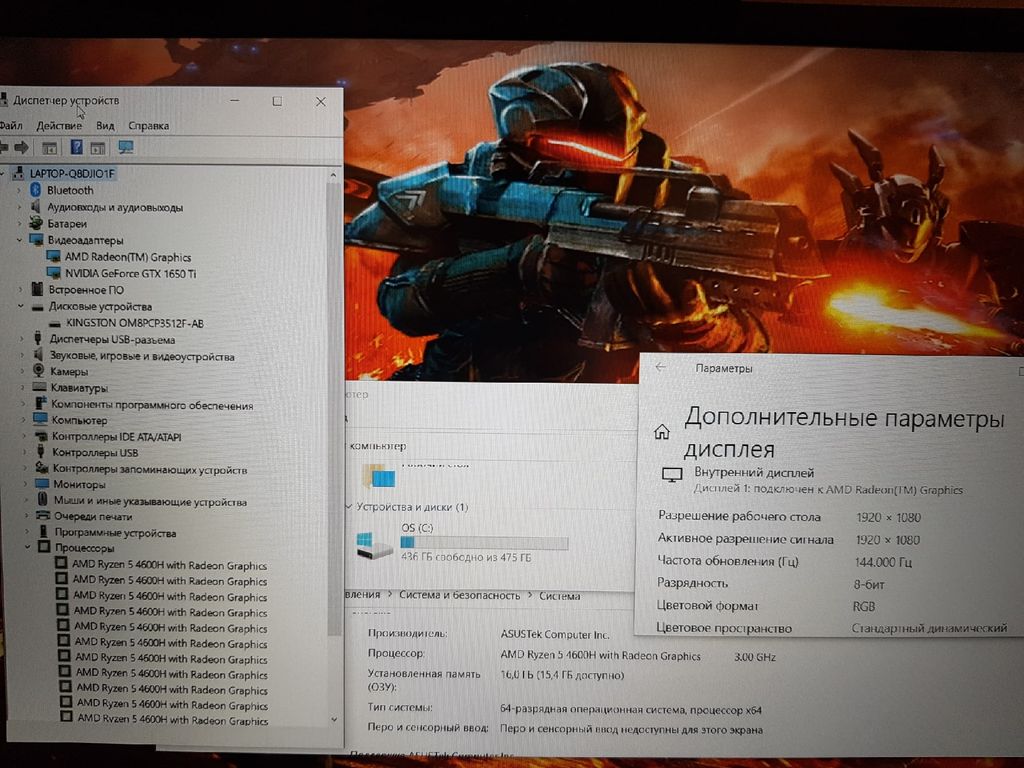The image size is (1024, 768).
Task: Expand the Контроллеры IDE ATA/ATAPI node
Action: 24,436
